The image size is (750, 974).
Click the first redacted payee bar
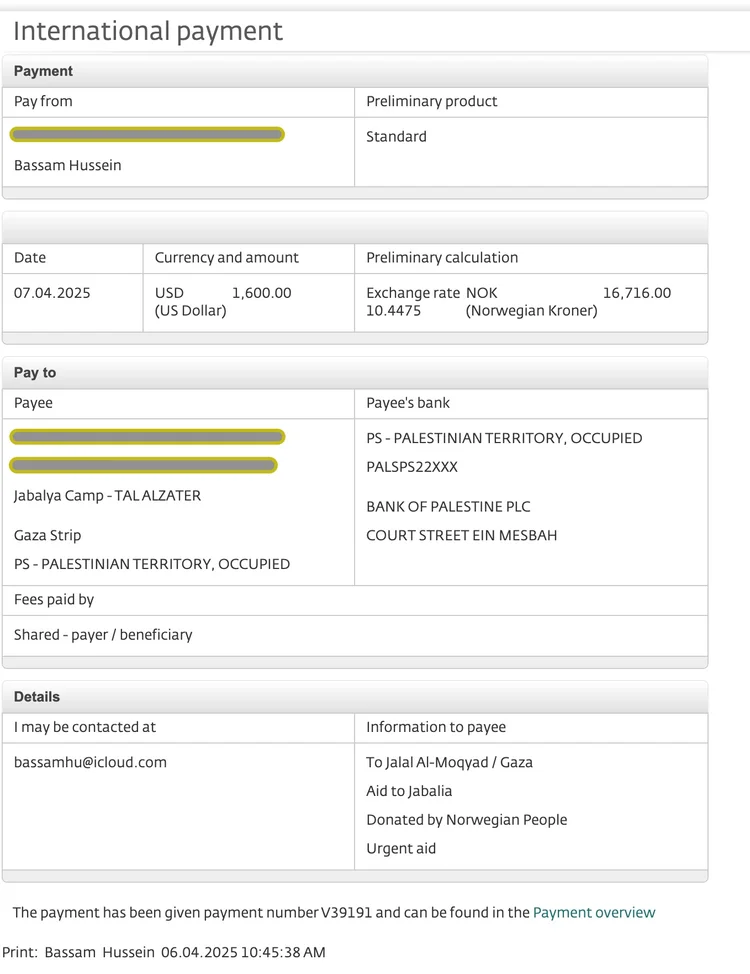coord(147,436)
